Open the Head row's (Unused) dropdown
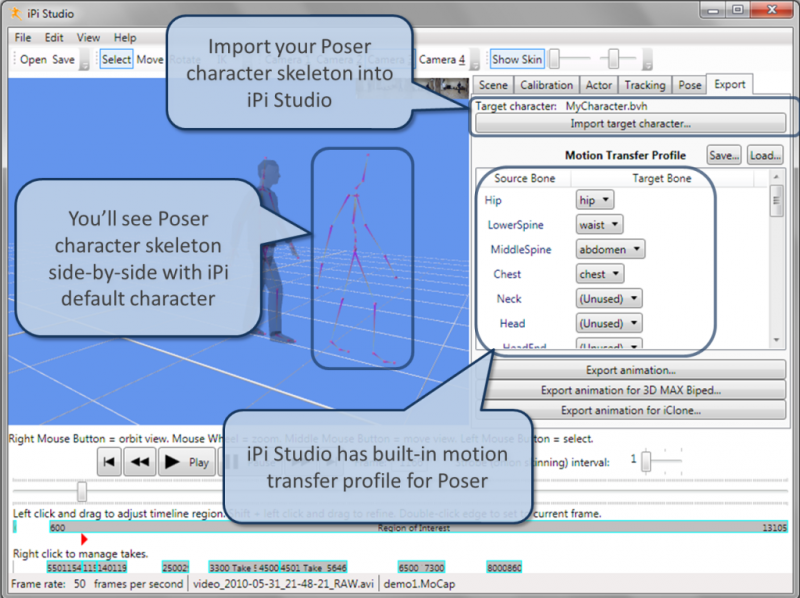The height and width of the screenshot is (598, 800). [609, 323]
